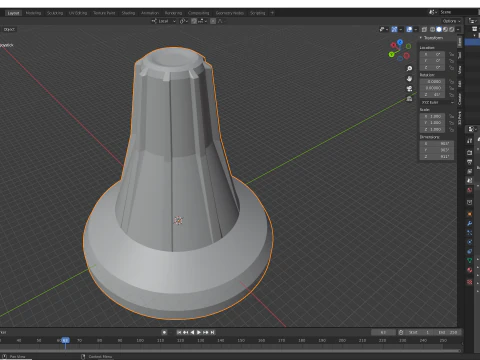The width and height of the screenshot is (480, 360).
Task: Click the Dimensions Z field
Action: point(436,157)
